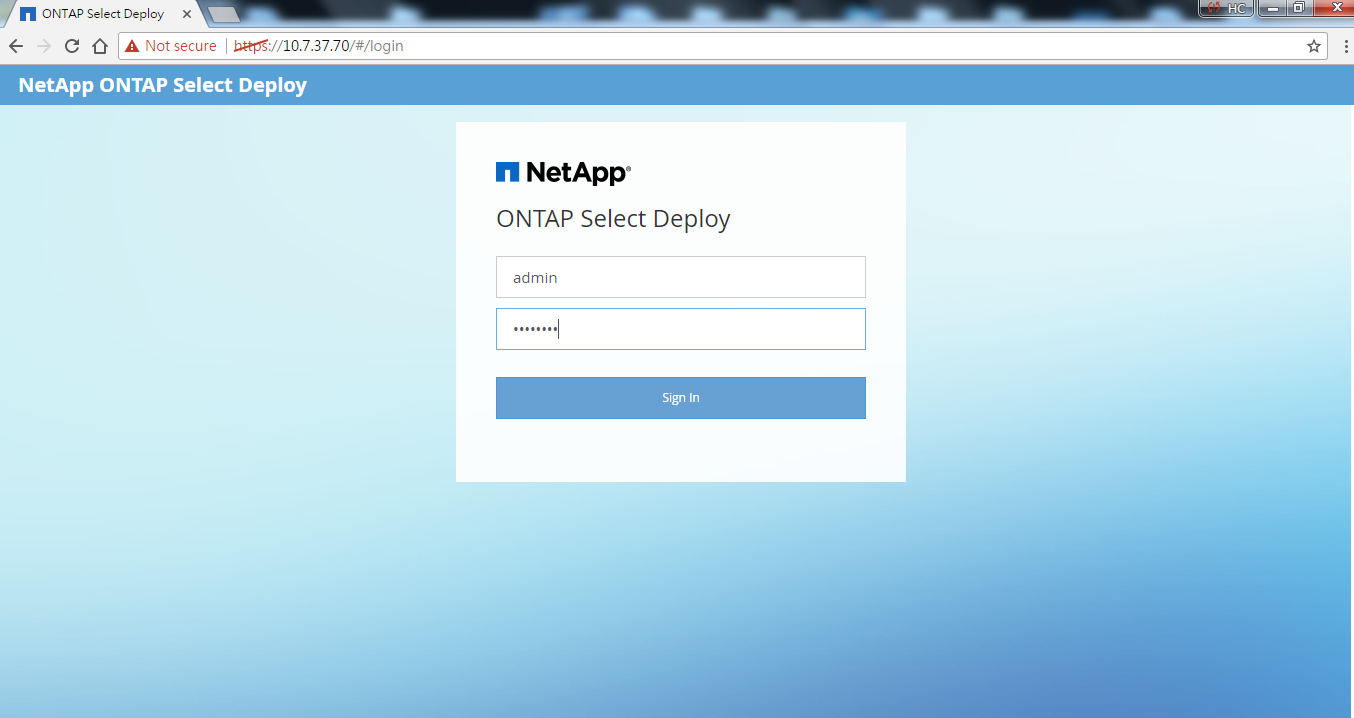Screen dimensions: 1354x718
Task: Go to the browser Home page
Action: [x=100, y=46]
